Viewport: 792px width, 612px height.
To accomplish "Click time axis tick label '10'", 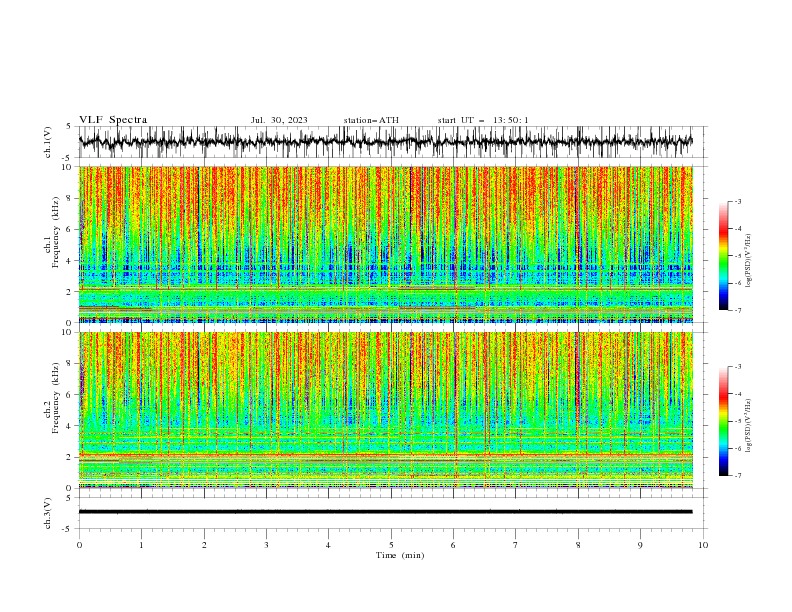I will click(703, 545).
